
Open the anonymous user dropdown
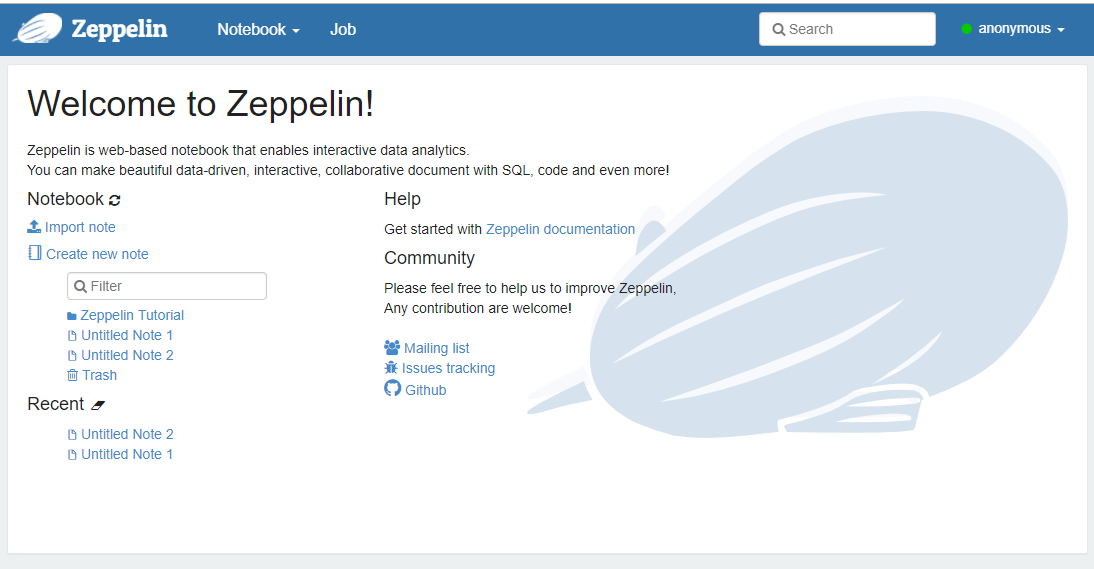[x=1021, y=29]
